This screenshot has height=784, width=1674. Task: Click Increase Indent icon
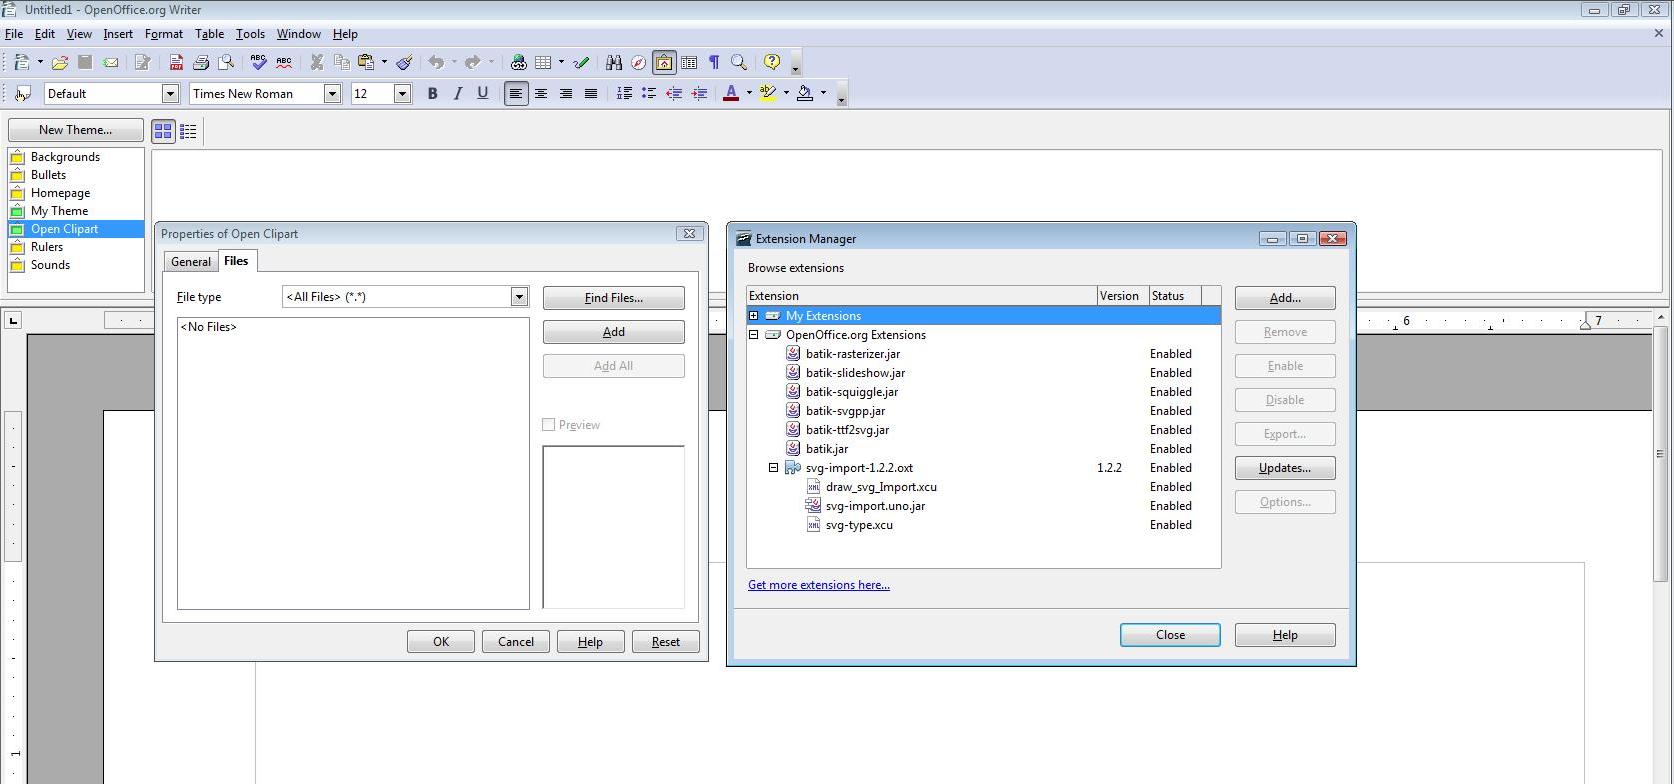[699, 93]
